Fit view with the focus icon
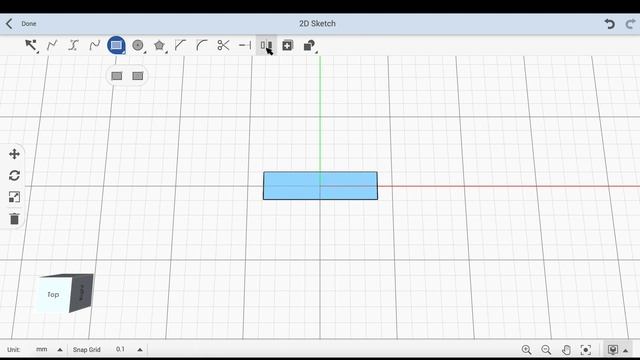640x360 pixels. (586, 350)
